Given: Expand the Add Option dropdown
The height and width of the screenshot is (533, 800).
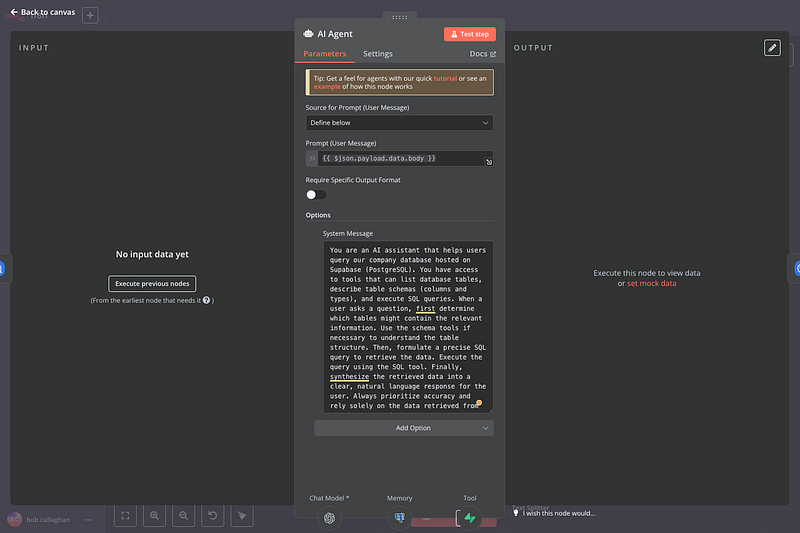Looking at the screenshot, I should click(403, 428).
